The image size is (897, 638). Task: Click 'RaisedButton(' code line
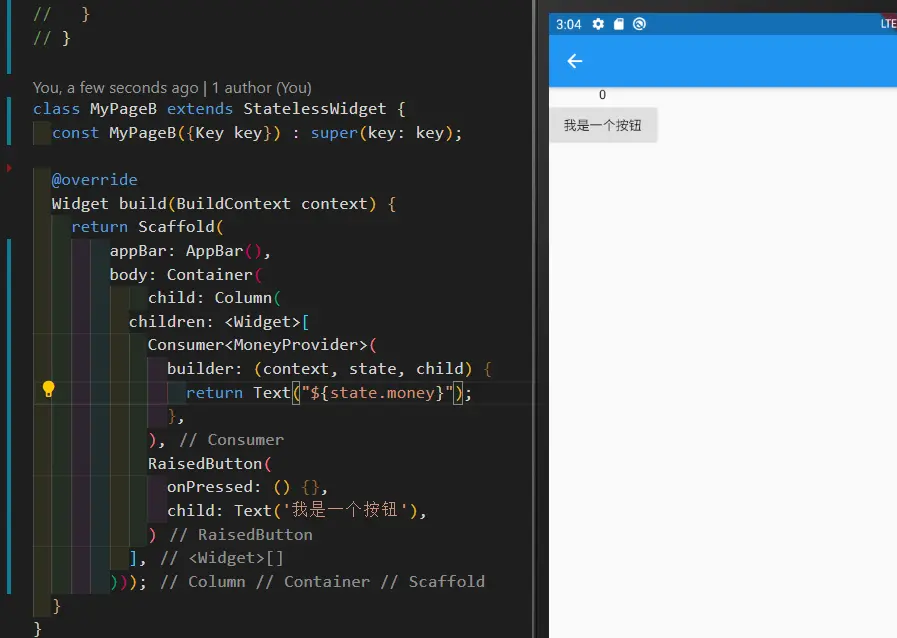pyautogui.click(x=209, y=463)
